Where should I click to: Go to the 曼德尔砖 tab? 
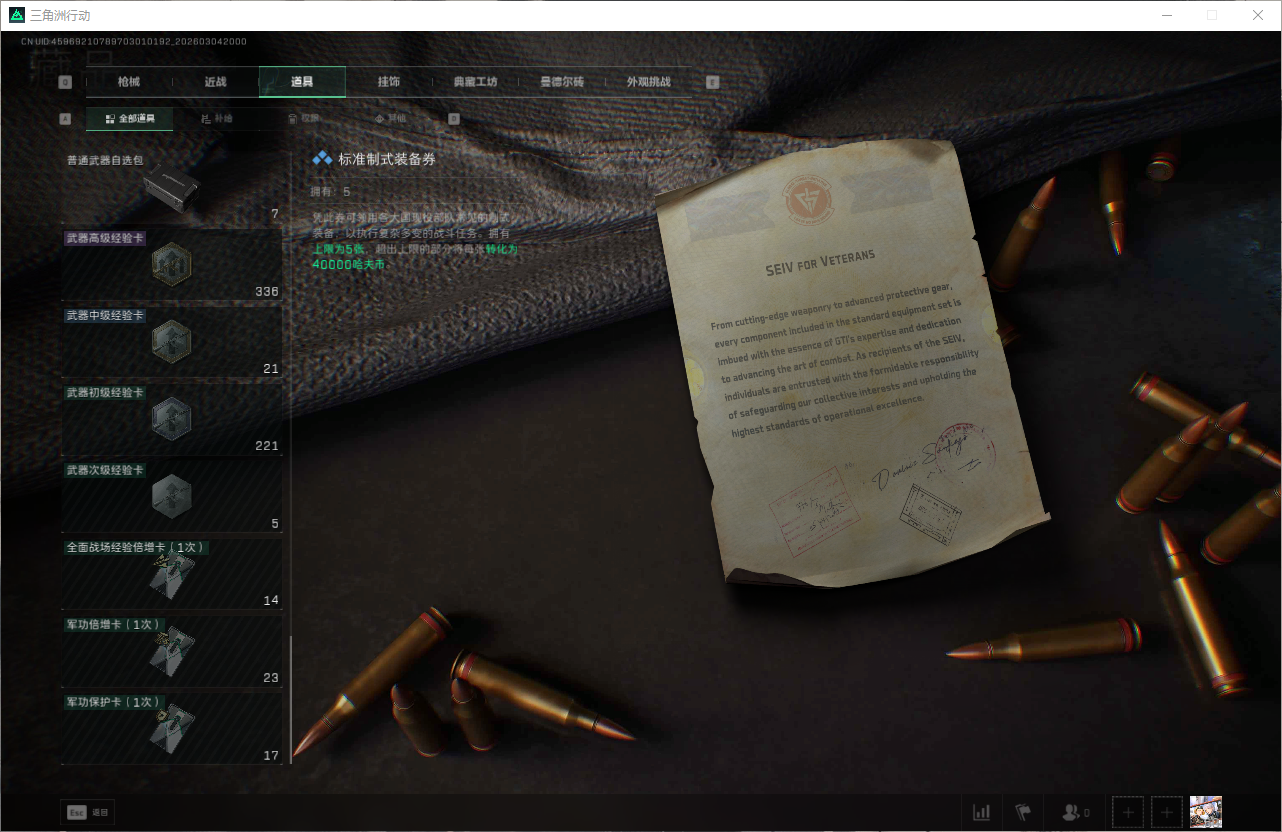[x=561, y=82]
